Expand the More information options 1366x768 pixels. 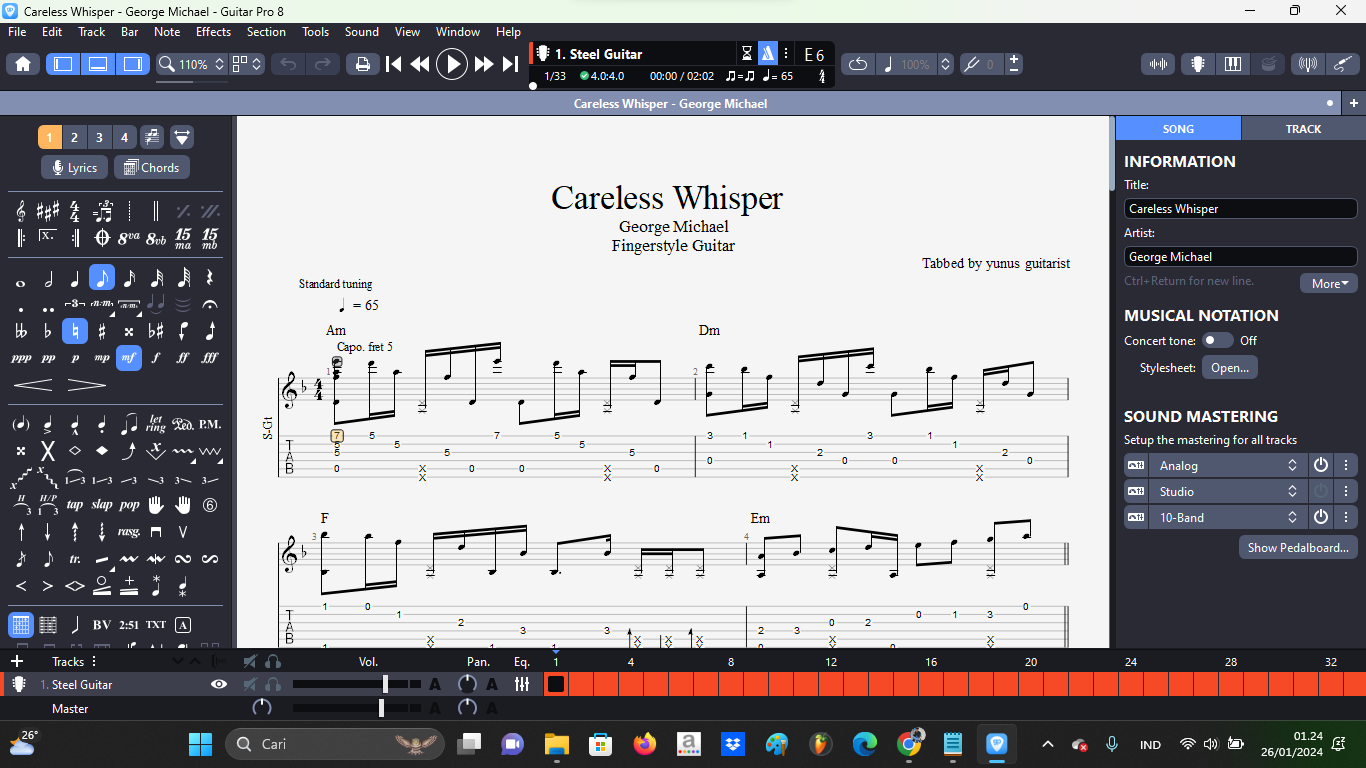(1329, 283)
